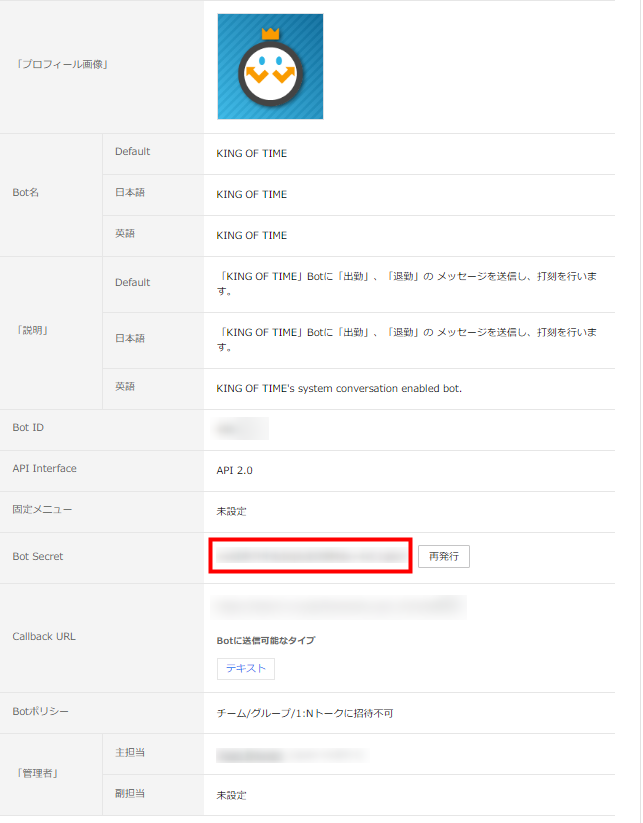Screen dimensions: 643x823
Task: Click the 副担当 label
Action: pos(130,794)
